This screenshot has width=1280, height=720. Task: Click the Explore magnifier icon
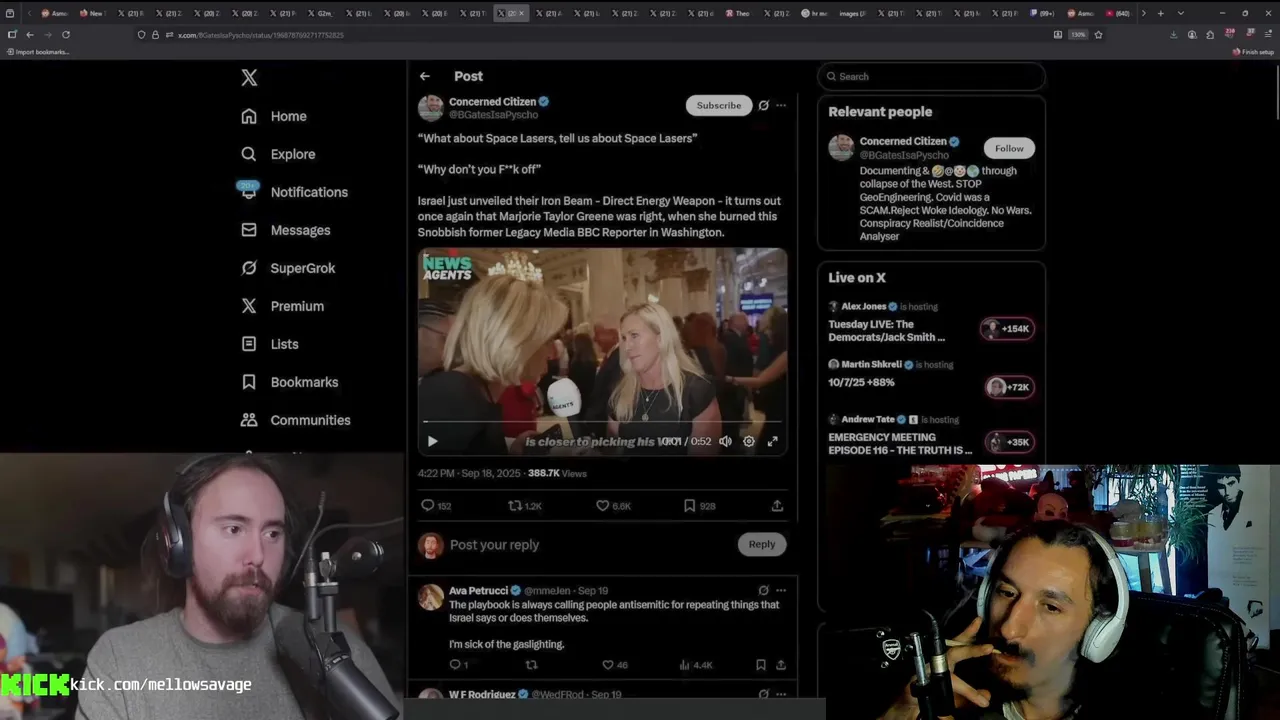249,154
